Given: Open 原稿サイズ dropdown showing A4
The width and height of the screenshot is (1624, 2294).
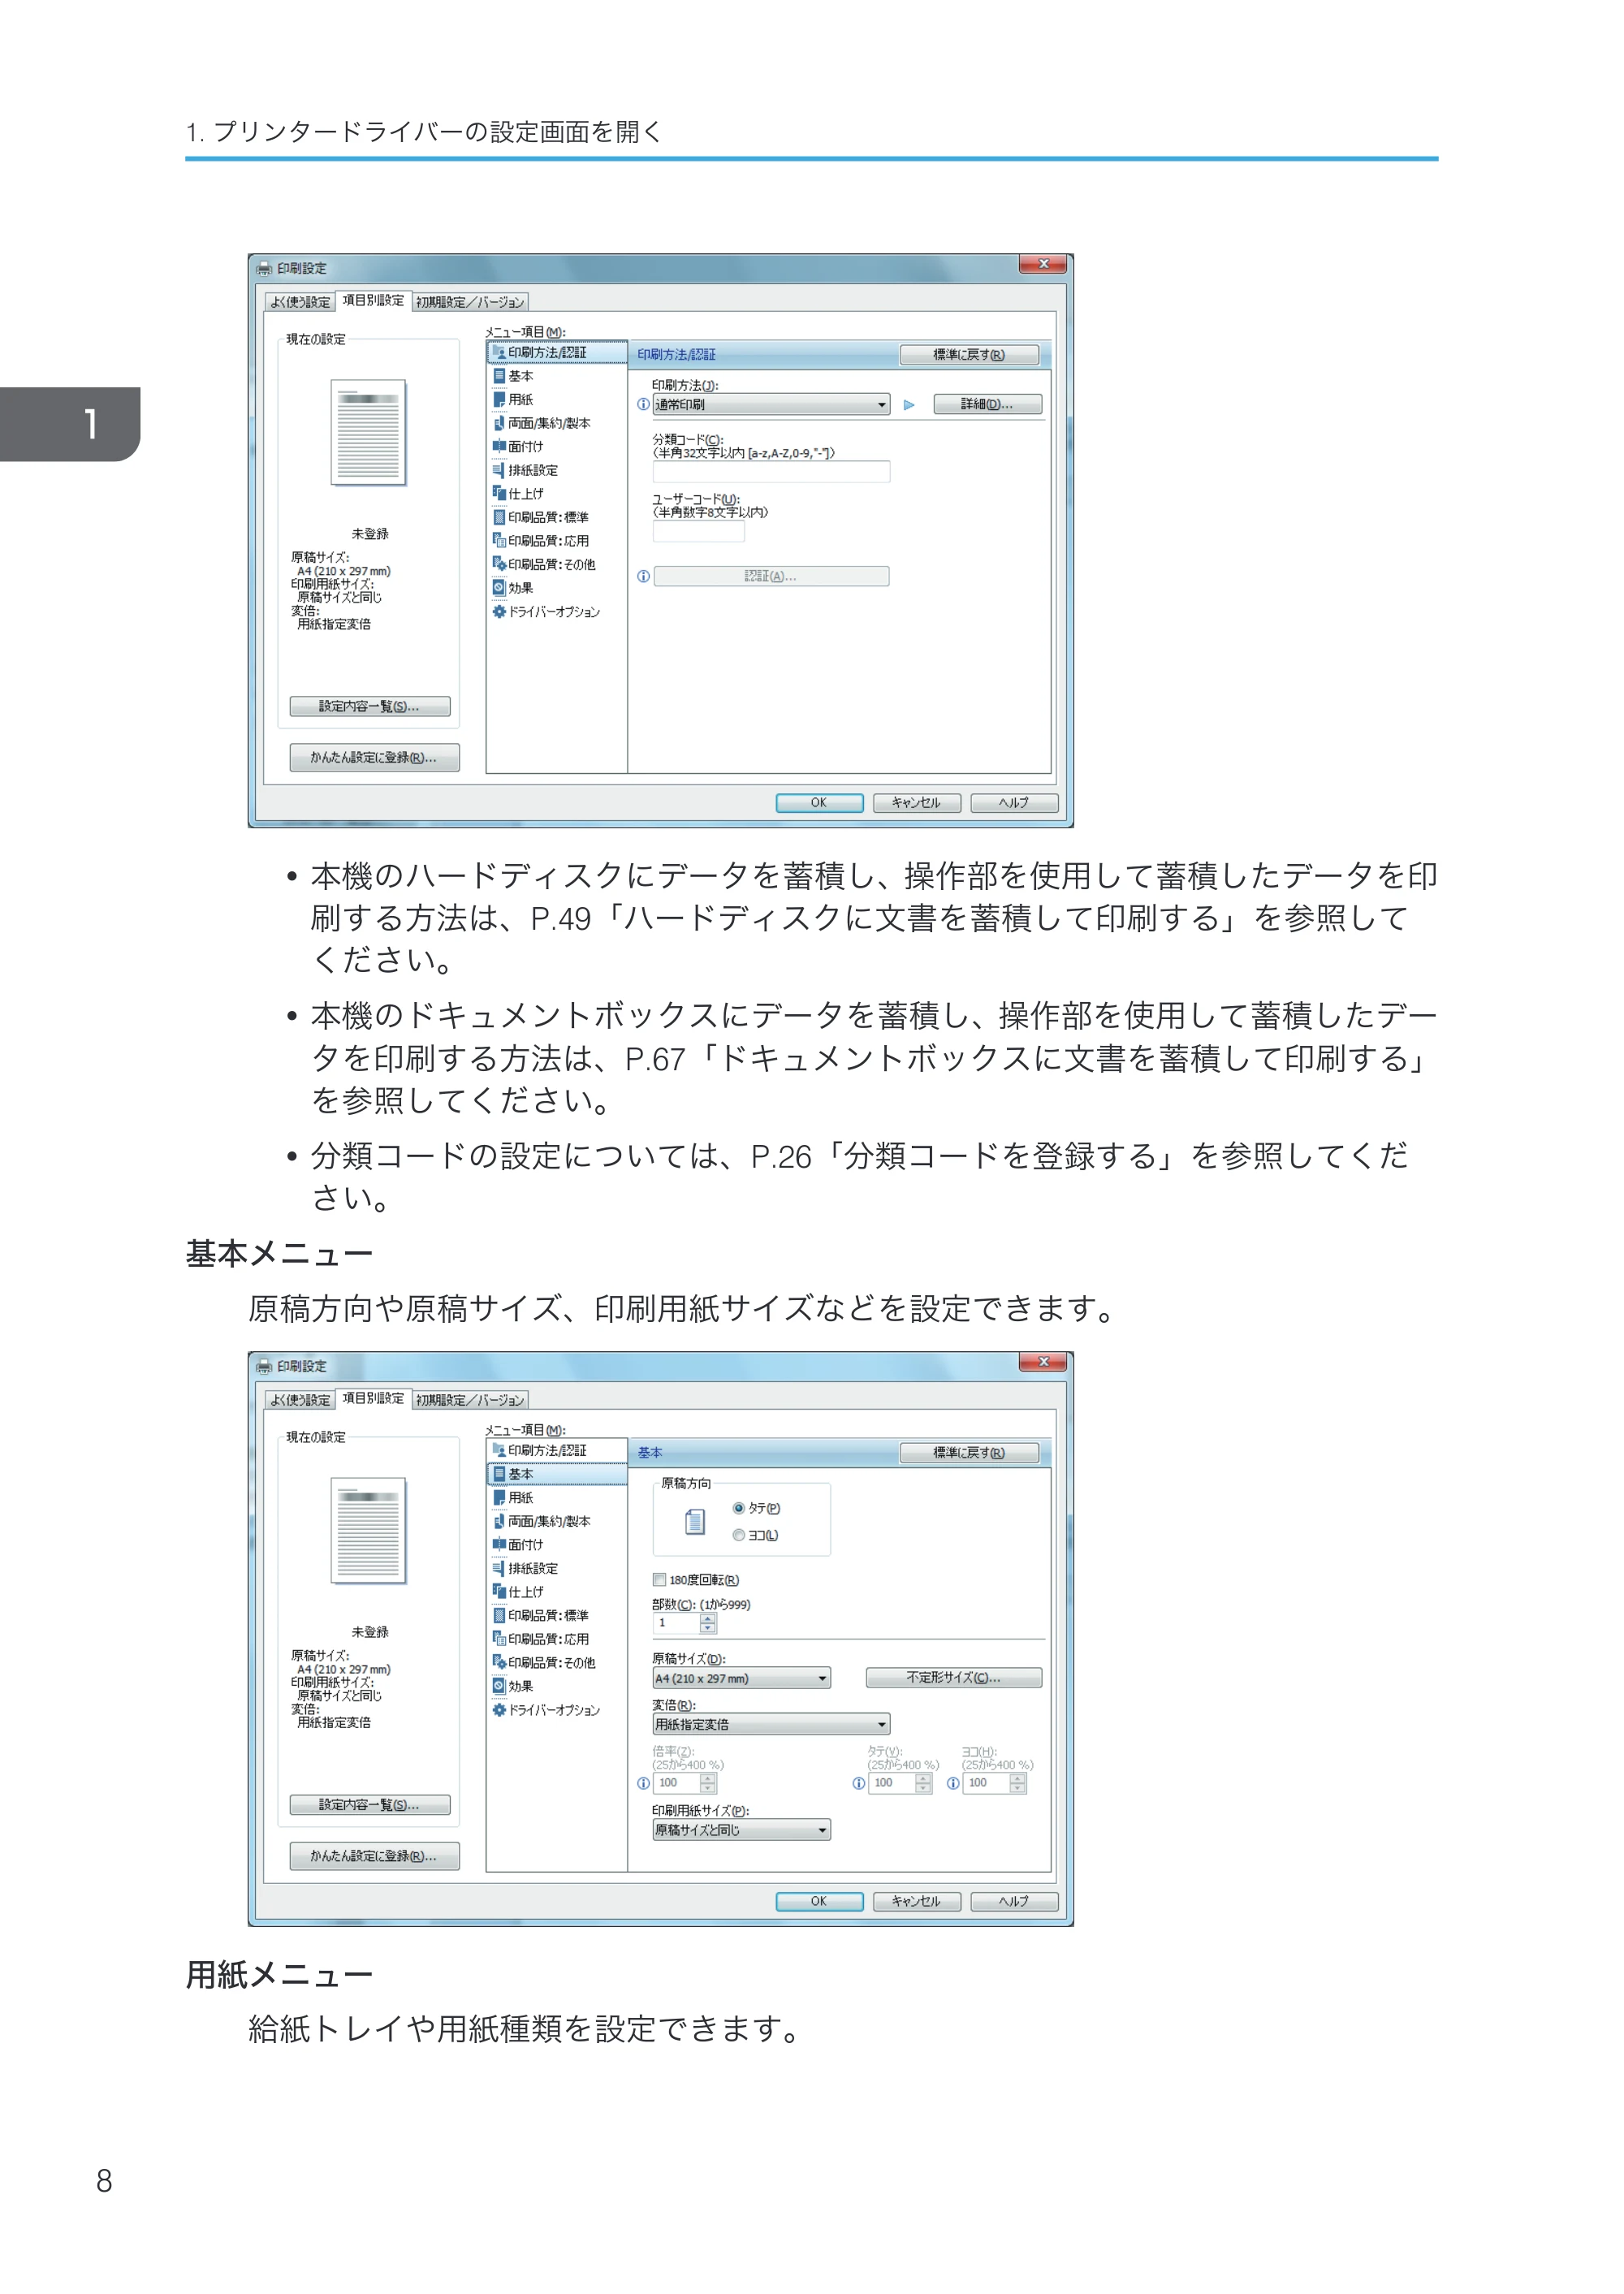Looking at the screenshot, I should 741,1678.
